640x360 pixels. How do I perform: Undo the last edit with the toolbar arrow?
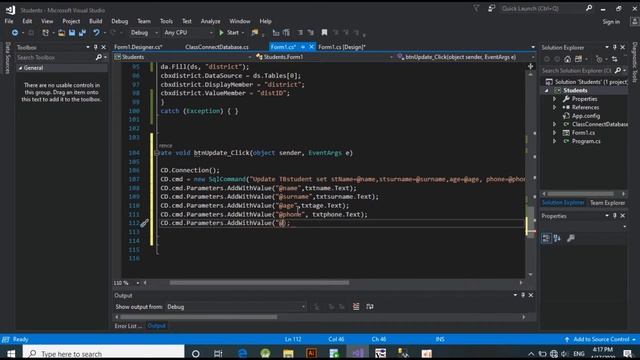(96, 33)
